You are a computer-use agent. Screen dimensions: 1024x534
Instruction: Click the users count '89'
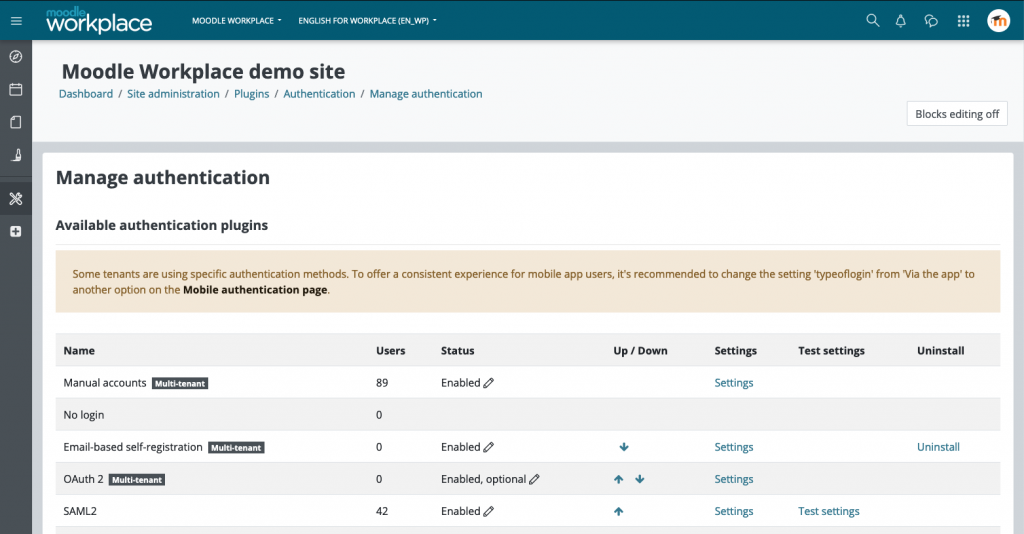(382, 383)
